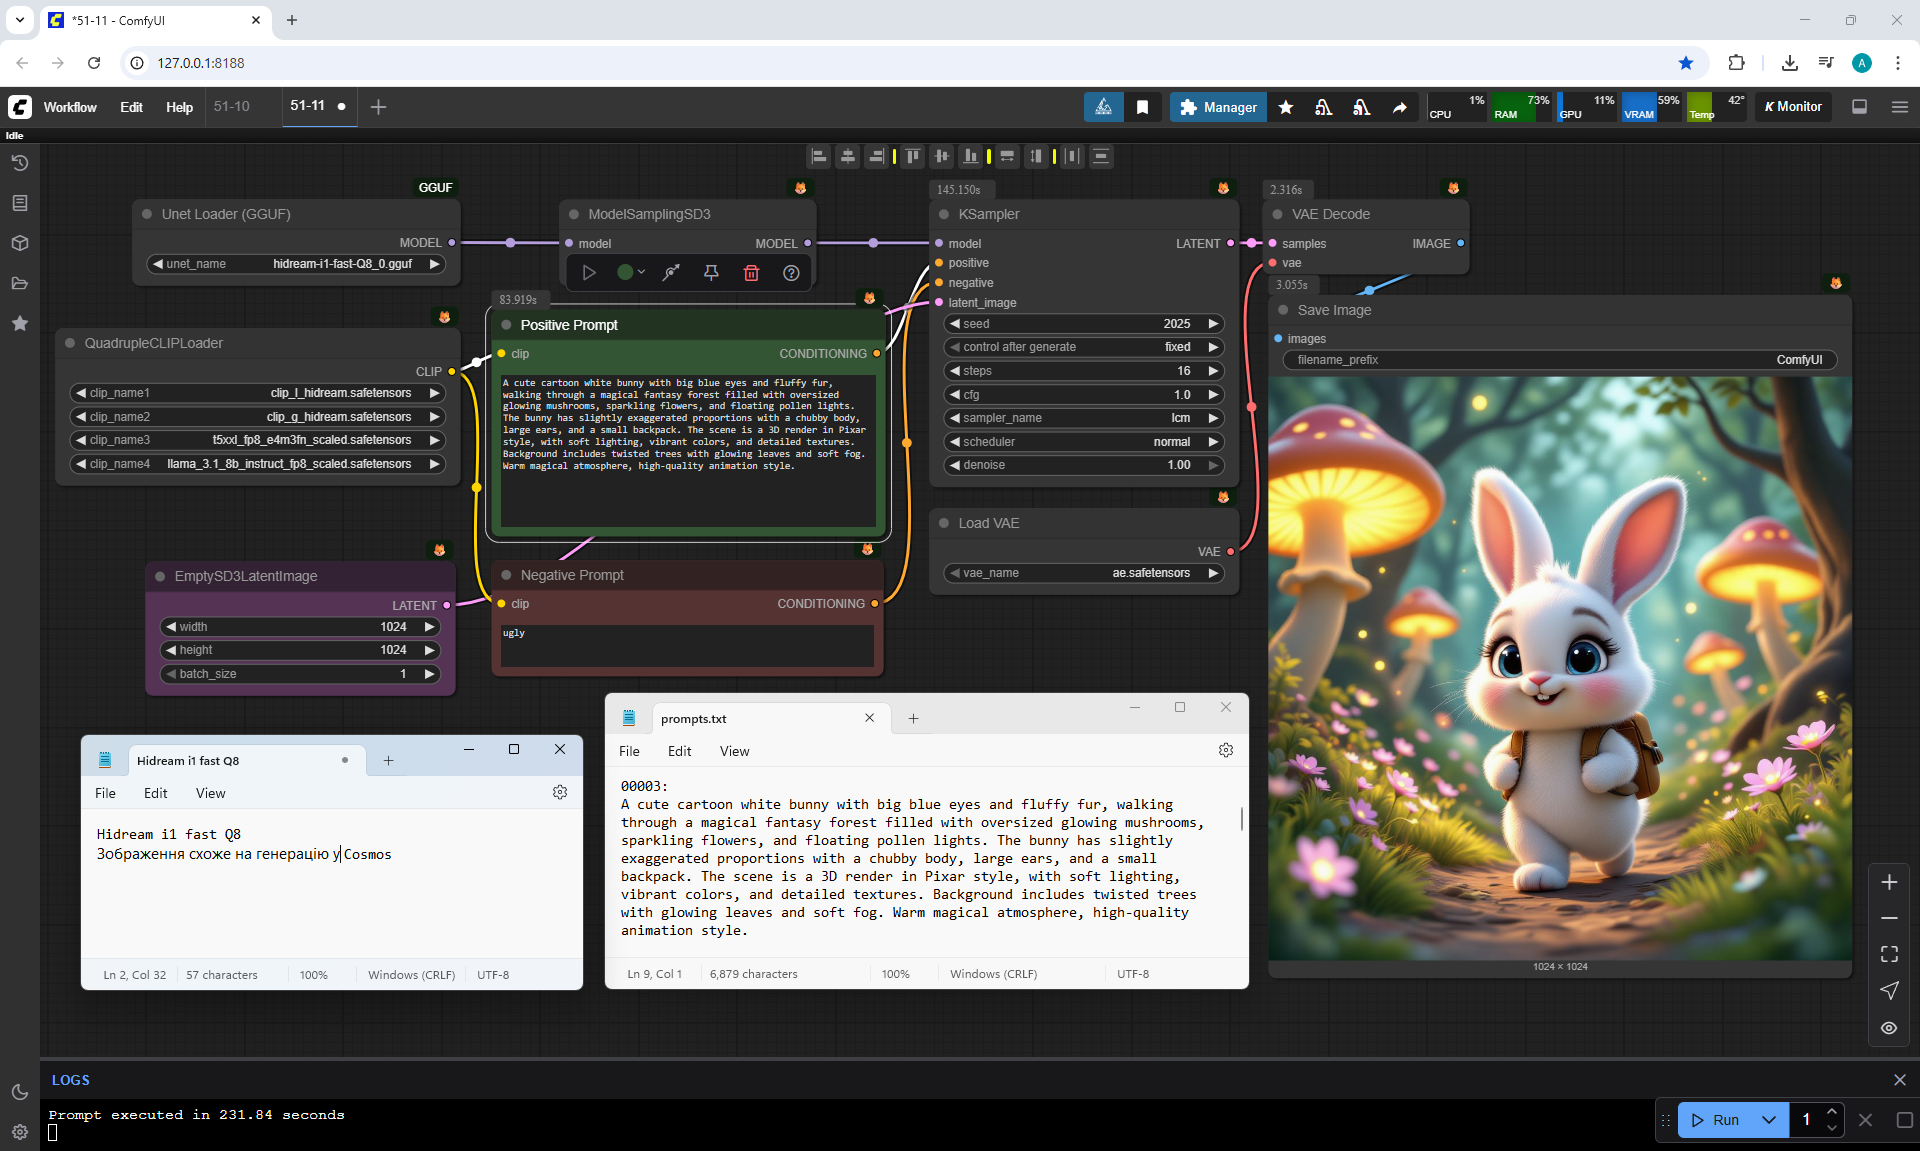Click the red delete trash icon
Screen dimensions: 1920x1151
pos(751,273)
